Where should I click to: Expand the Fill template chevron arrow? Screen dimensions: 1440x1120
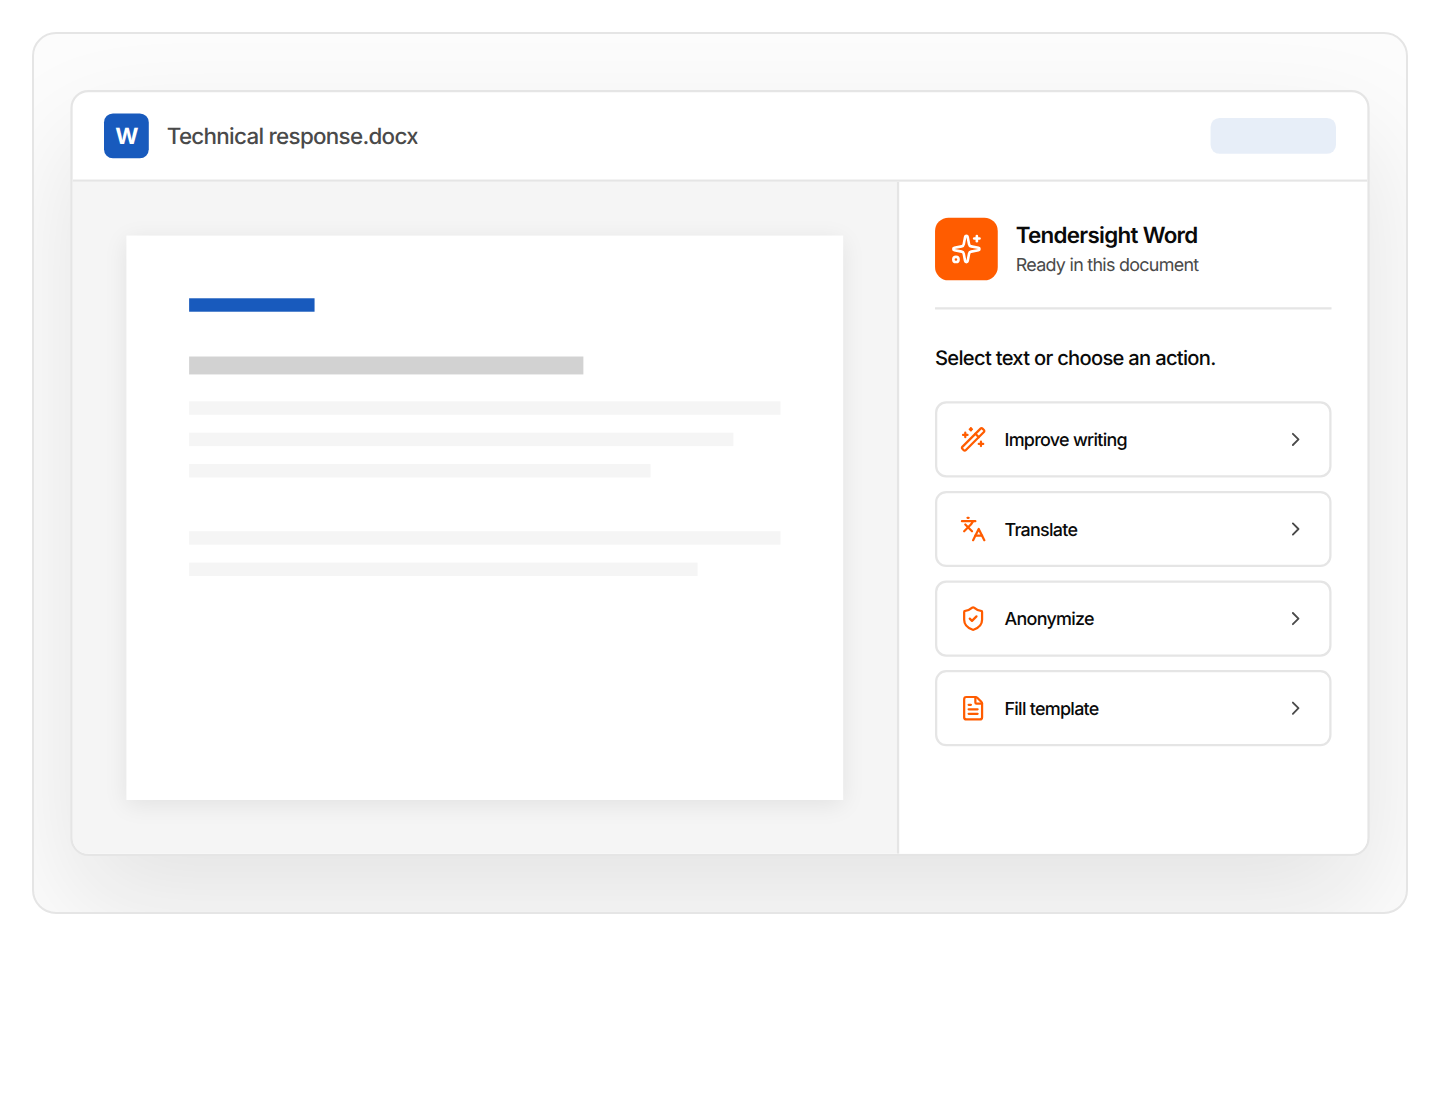coord(1295,708)
